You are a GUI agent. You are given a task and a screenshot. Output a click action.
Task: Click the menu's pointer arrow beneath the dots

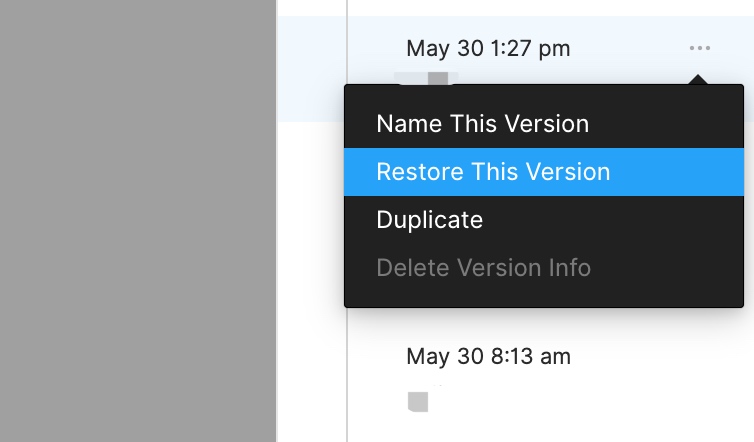[x=699, y=80]
